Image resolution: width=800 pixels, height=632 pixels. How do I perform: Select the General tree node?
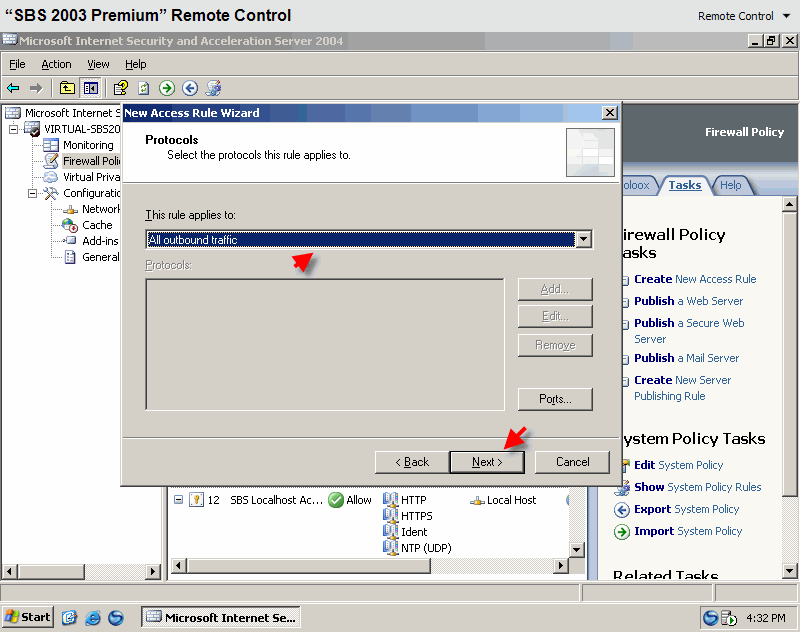(x=101, y=257)
